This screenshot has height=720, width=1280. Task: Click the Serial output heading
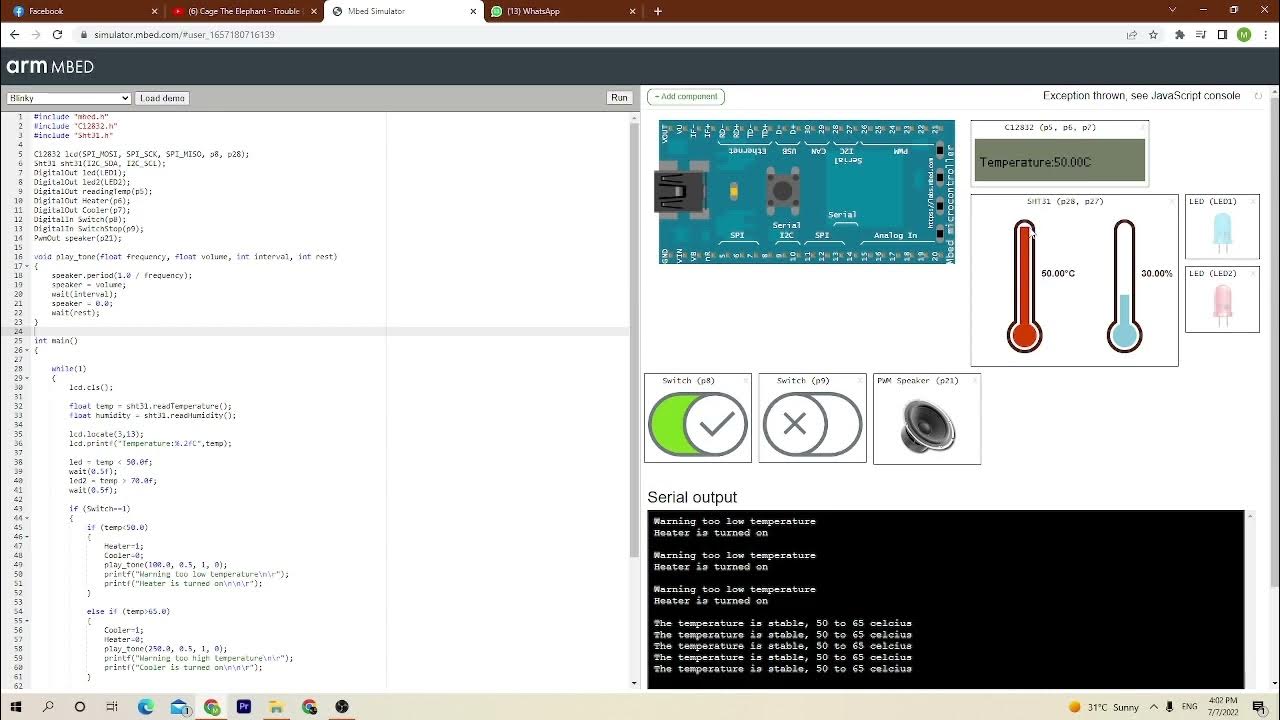pos(692,497)
